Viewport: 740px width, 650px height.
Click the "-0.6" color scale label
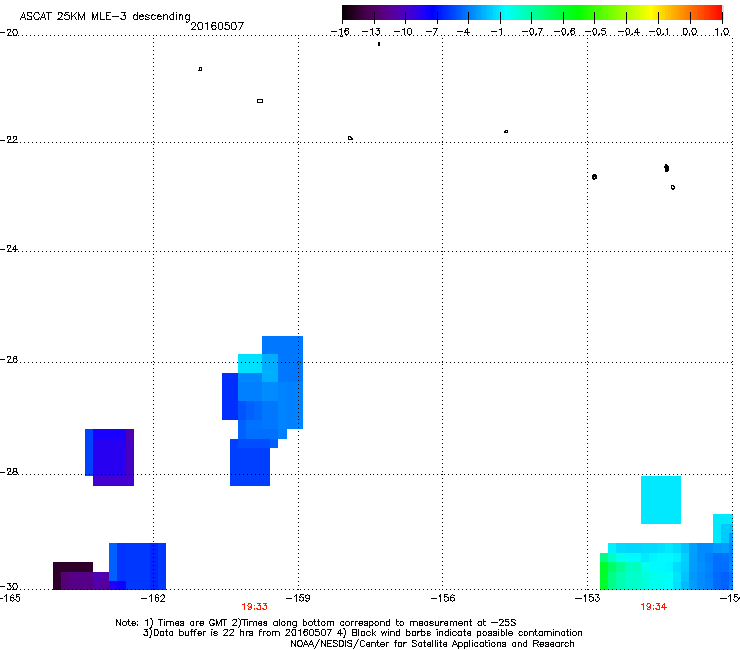(x=564, y=32)
